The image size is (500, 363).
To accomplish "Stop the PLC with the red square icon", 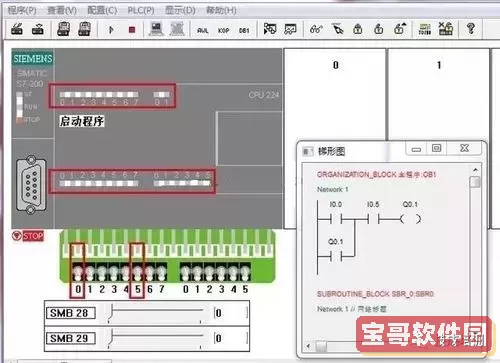I will point(132,30).
